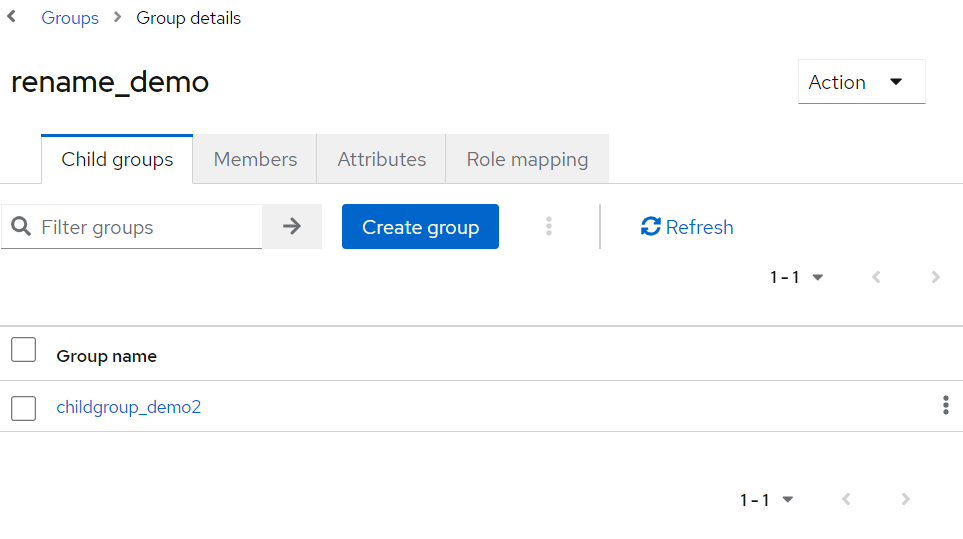Expand top 1-1 per-page dropdown
This screenshot has width=963, height=539.
tap(797, 277)
